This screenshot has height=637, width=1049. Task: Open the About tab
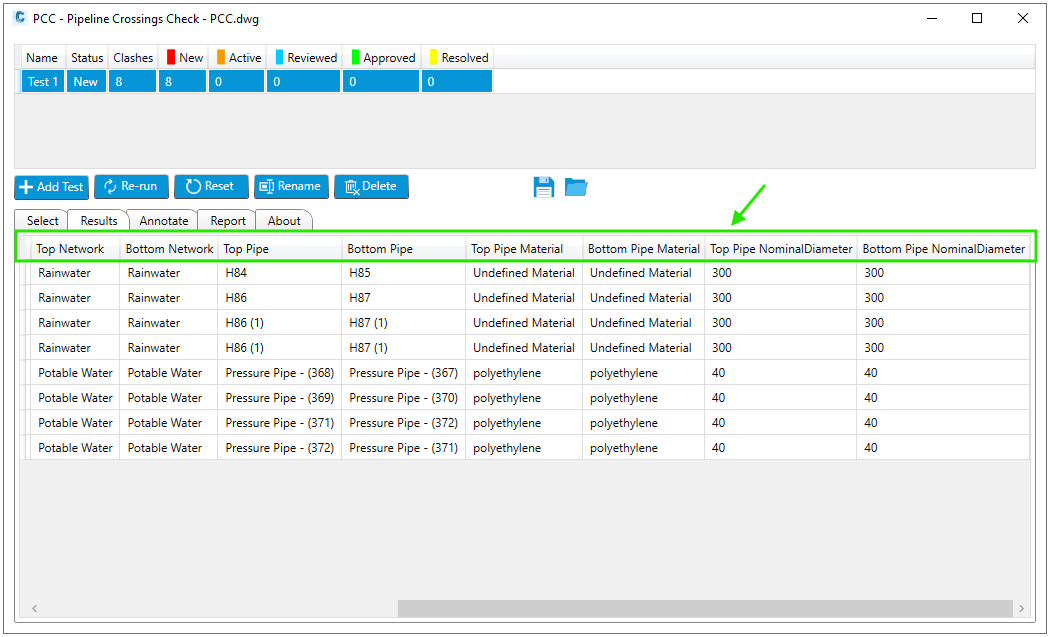(284, 221)
